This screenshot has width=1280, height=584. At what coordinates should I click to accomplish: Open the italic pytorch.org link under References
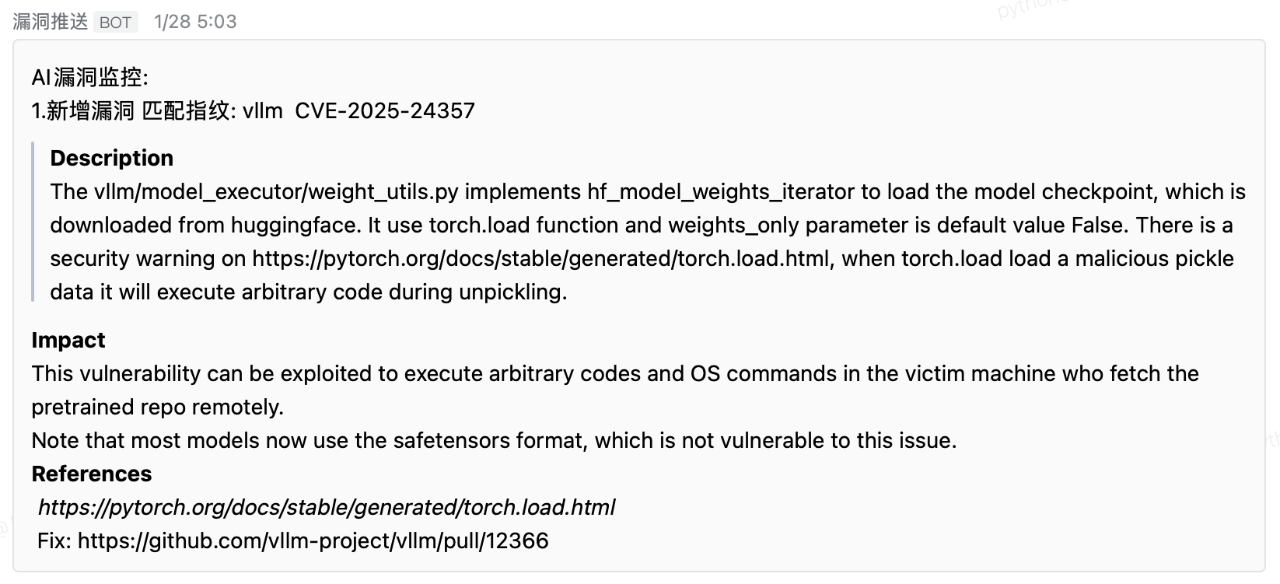point(326,508)
